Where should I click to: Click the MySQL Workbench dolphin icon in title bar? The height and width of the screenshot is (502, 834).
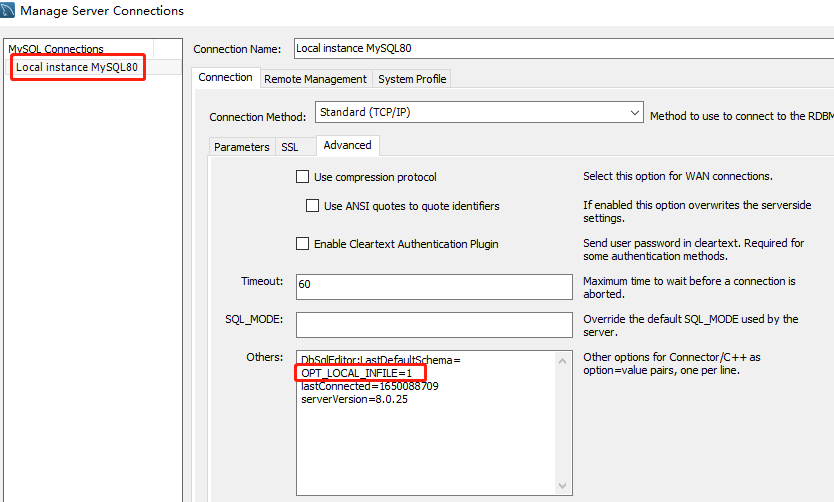click(7, 10)
